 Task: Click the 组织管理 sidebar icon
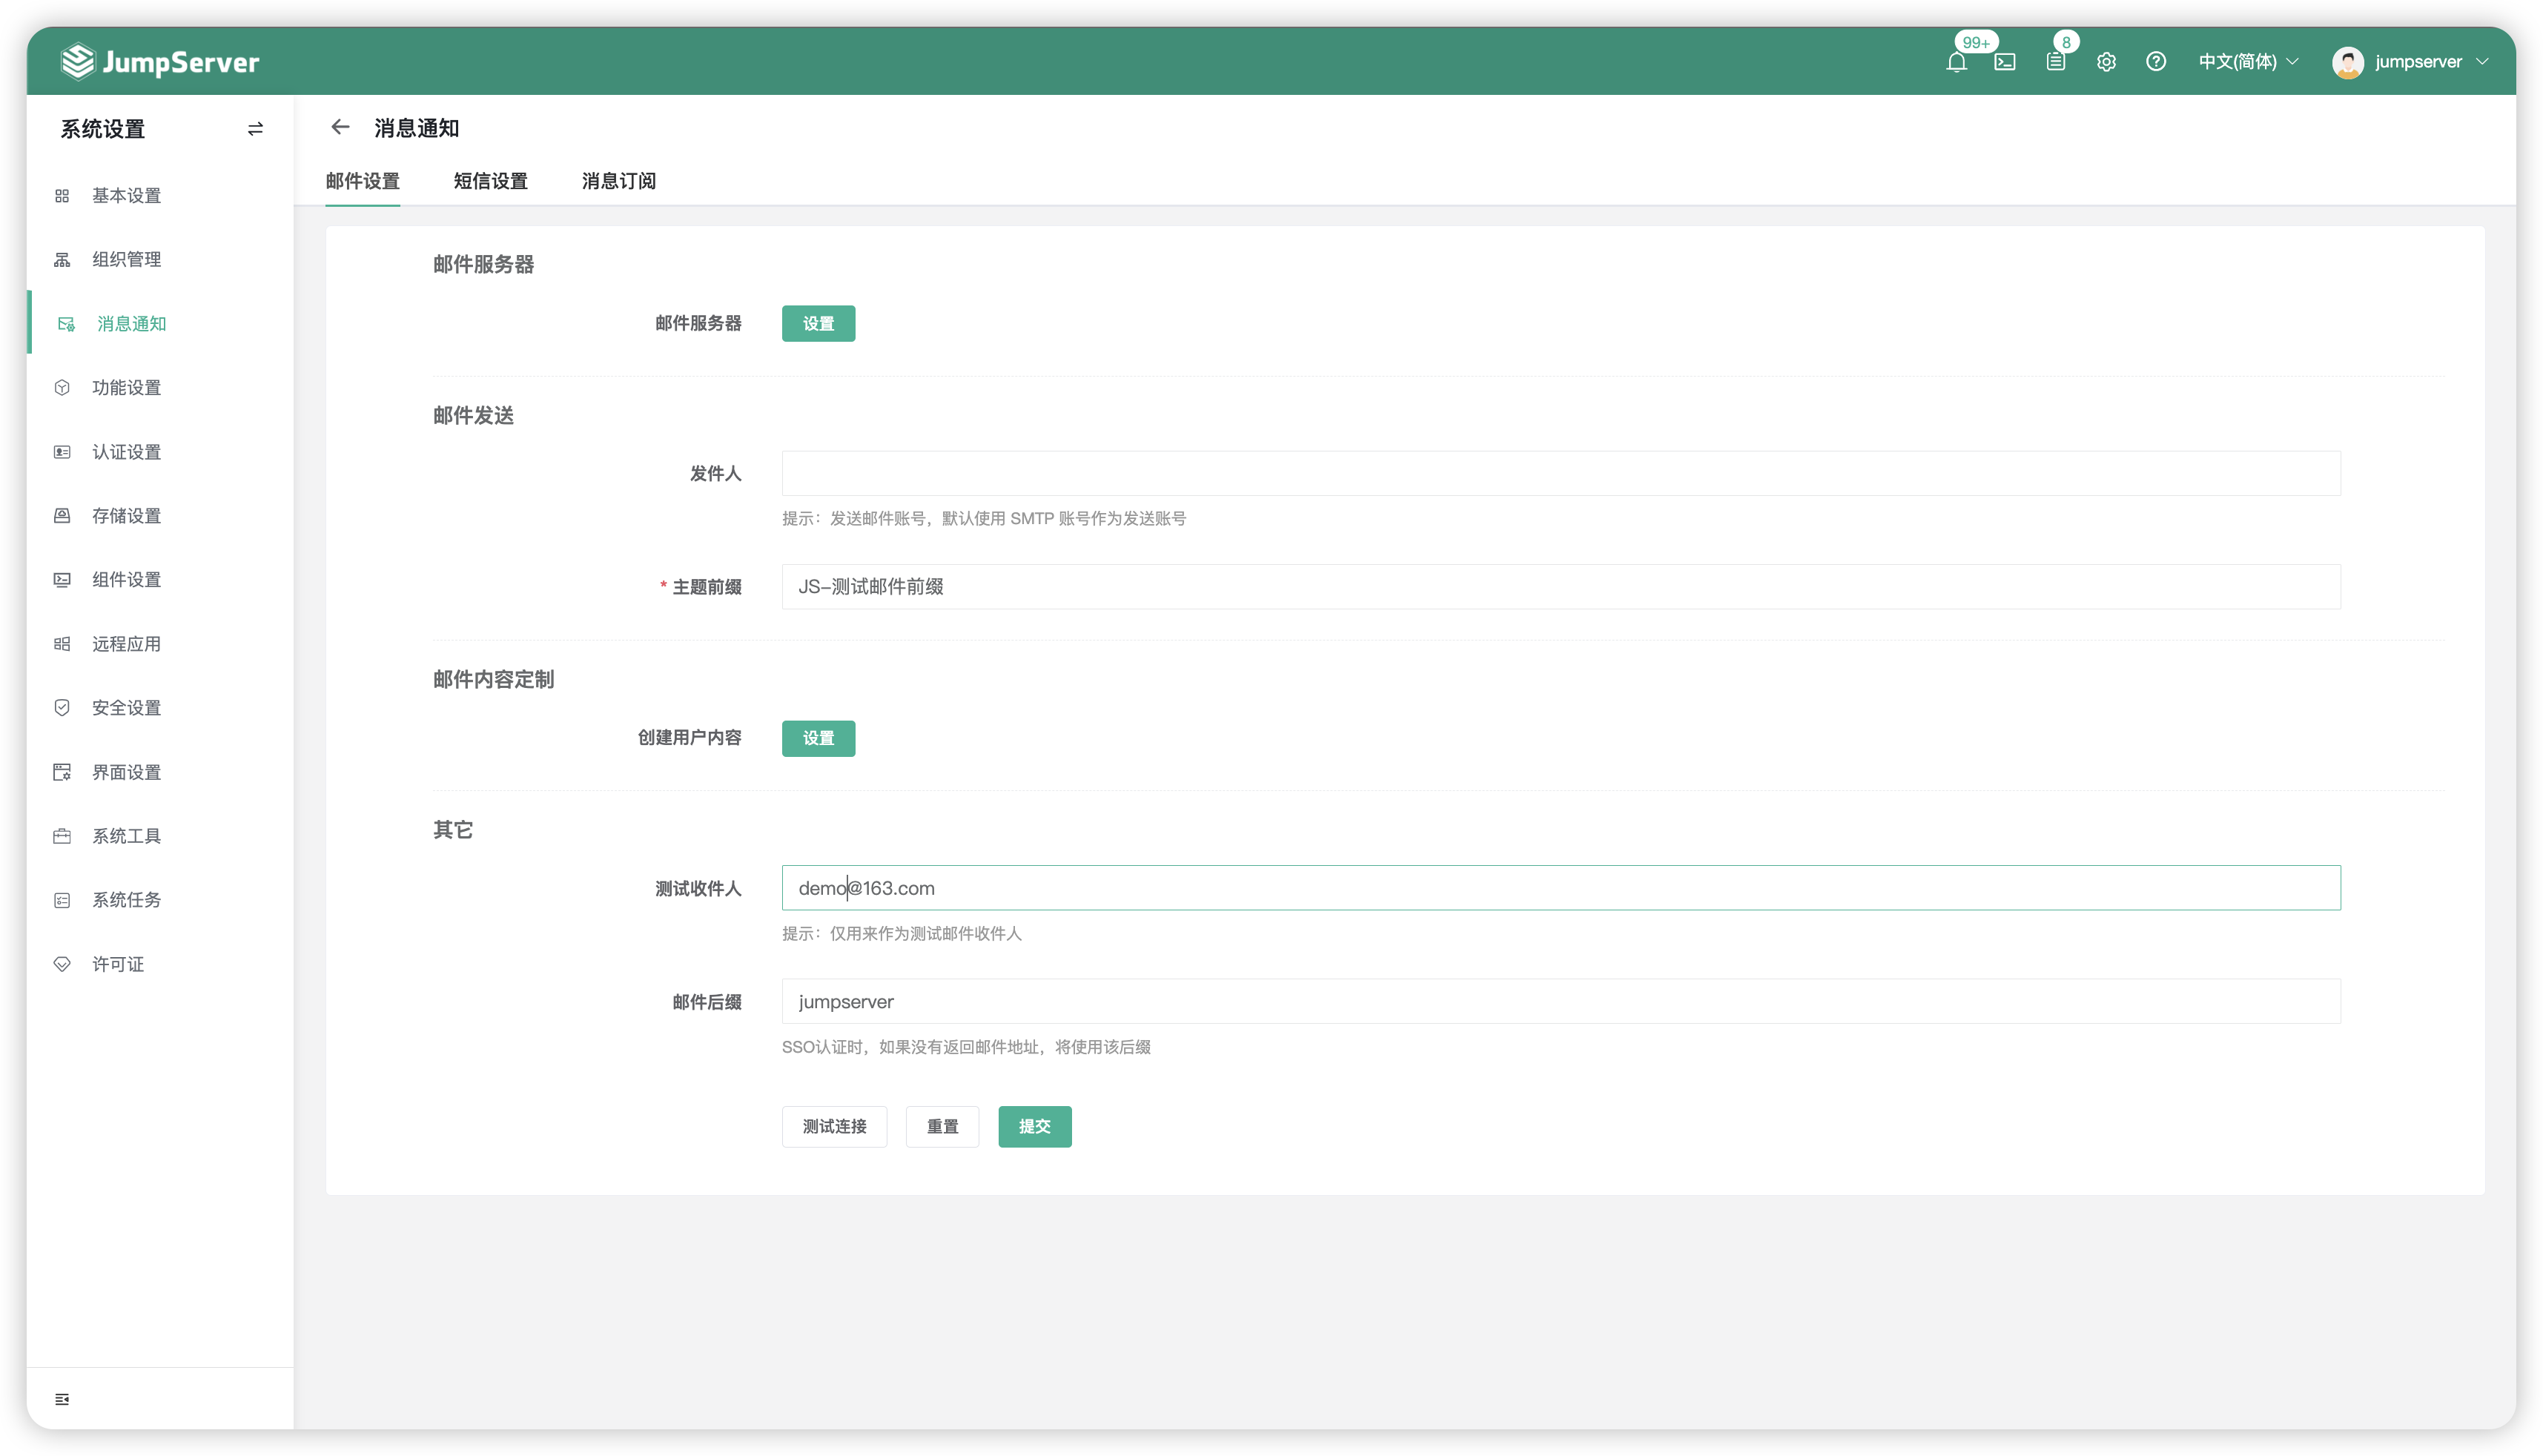(62, 260)
